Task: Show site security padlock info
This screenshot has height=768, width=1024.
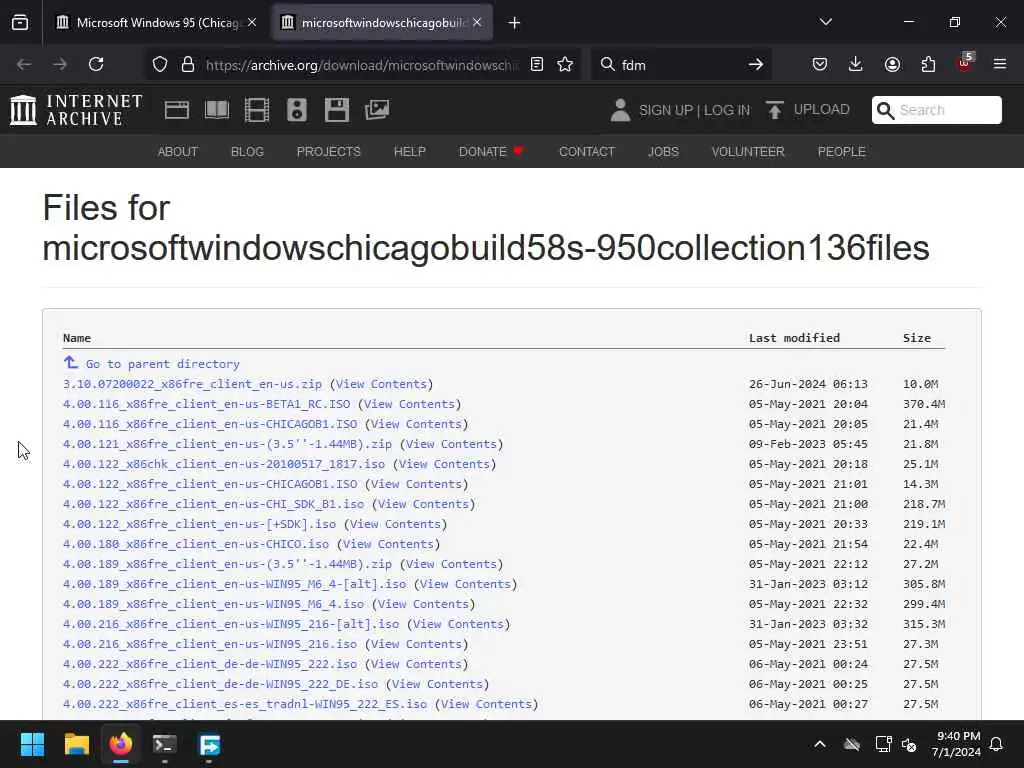Action: point(188,64)
